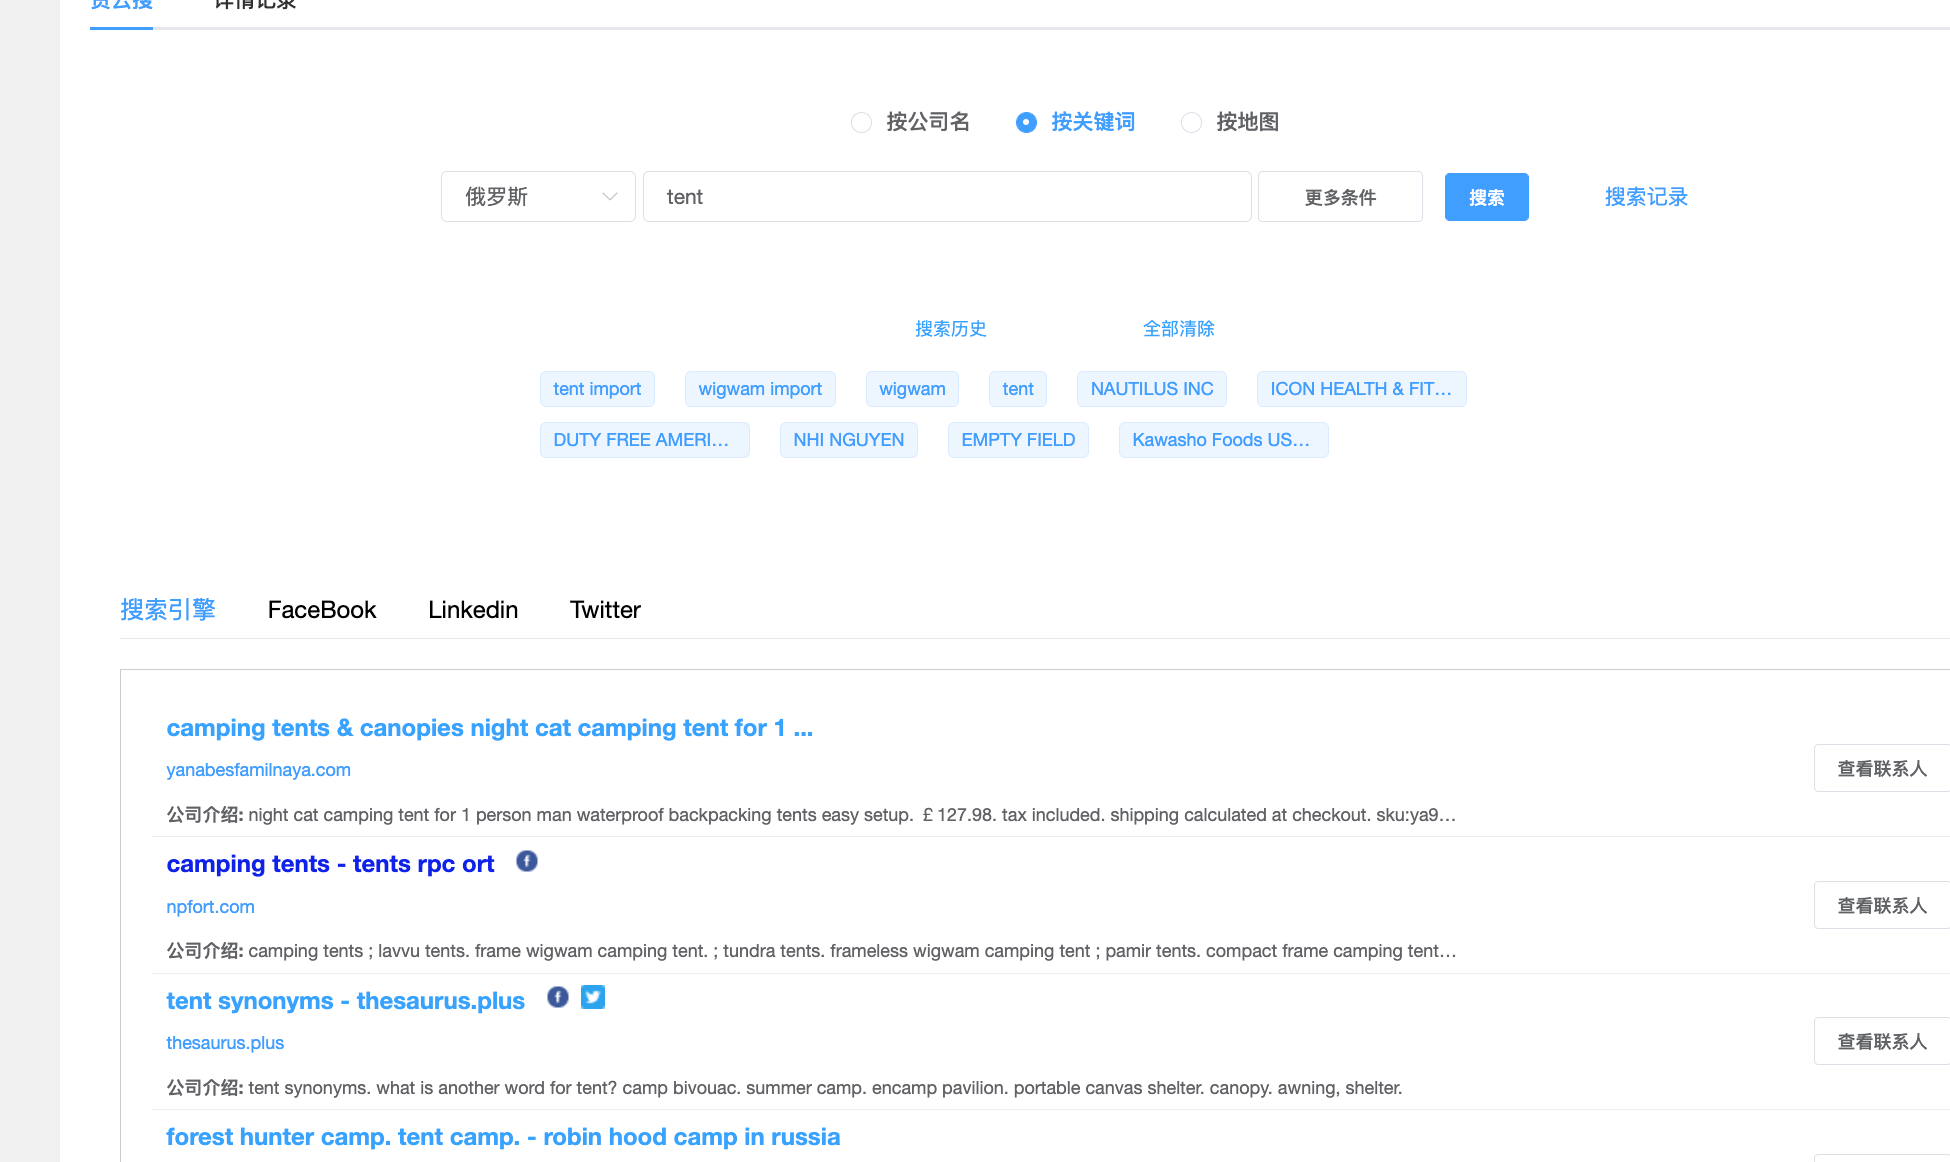The width and height of the screenshot is (1950, 1162).
Task: Select the 'tent import' history tag
Action: pyautogui.click(x=597, y=389)
